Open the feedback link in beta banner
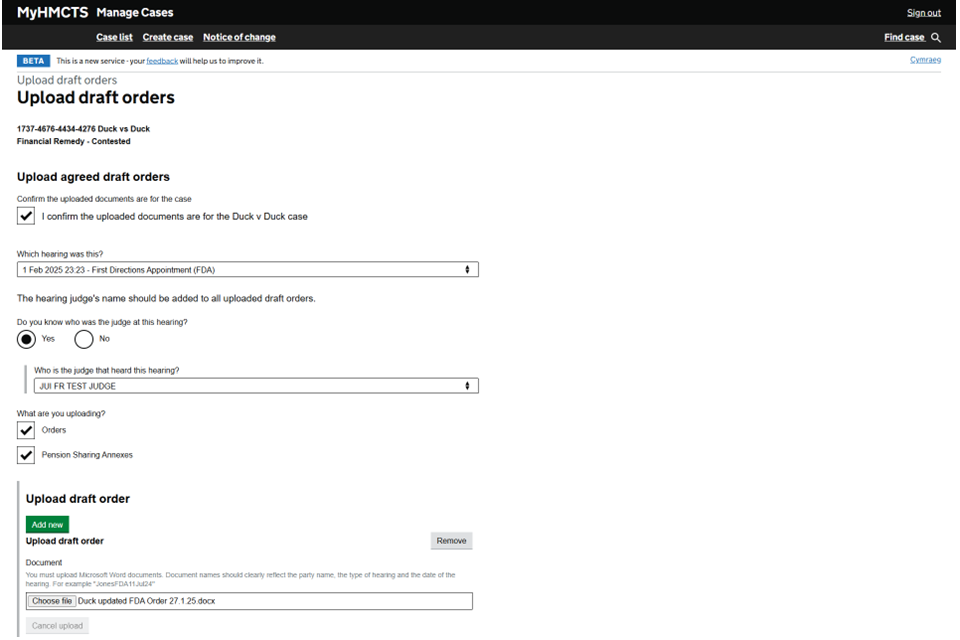The height and width of the screenshot is (640, 960). tap(162, 61)
